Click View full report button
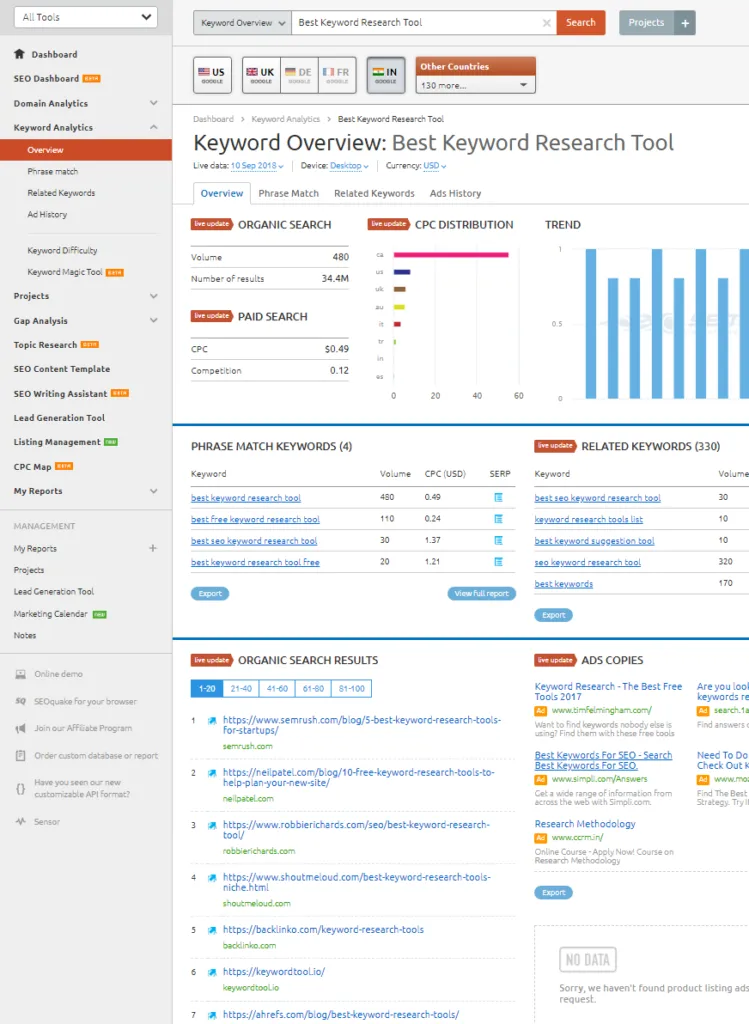Image resolution: width=749 pixels, height=1024 pixels. tap(481, 594)
